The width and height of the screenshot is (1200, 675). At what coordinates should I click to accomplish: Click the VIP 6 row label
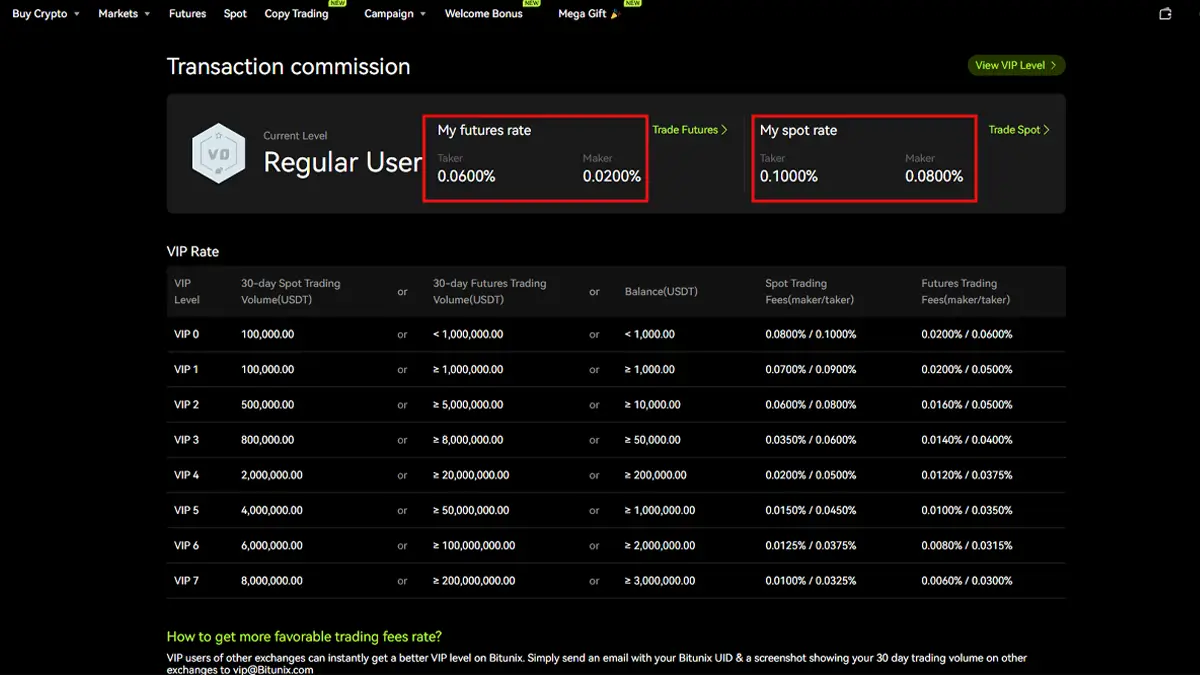point(186,545)
